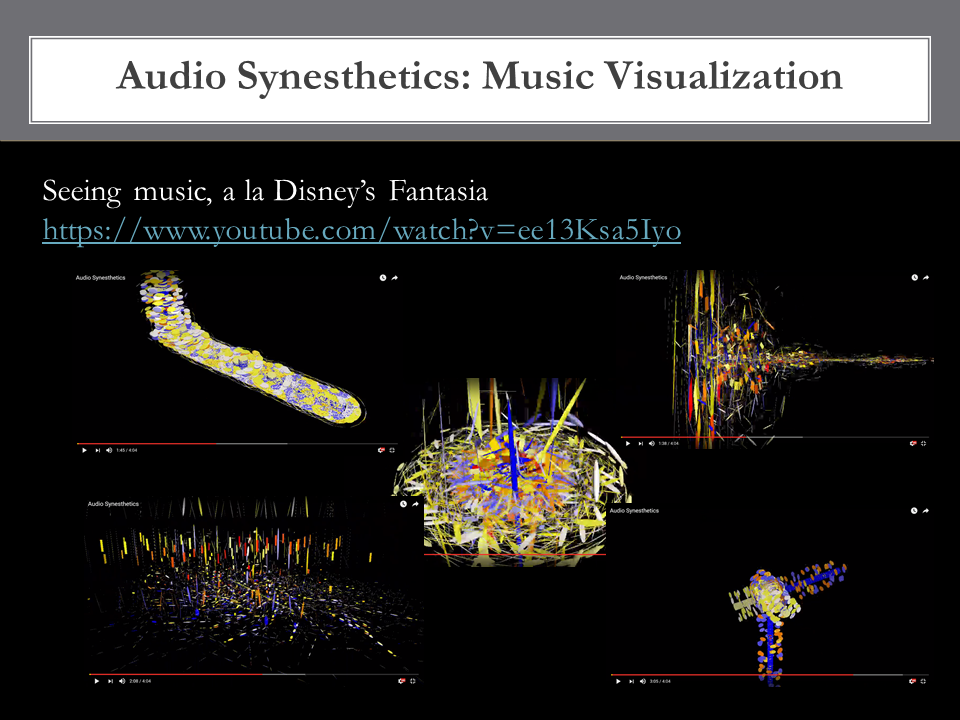This screenshot has height=720, width=960.
Task: Click share arrow on tube-shape video
Action: (395, 278)
